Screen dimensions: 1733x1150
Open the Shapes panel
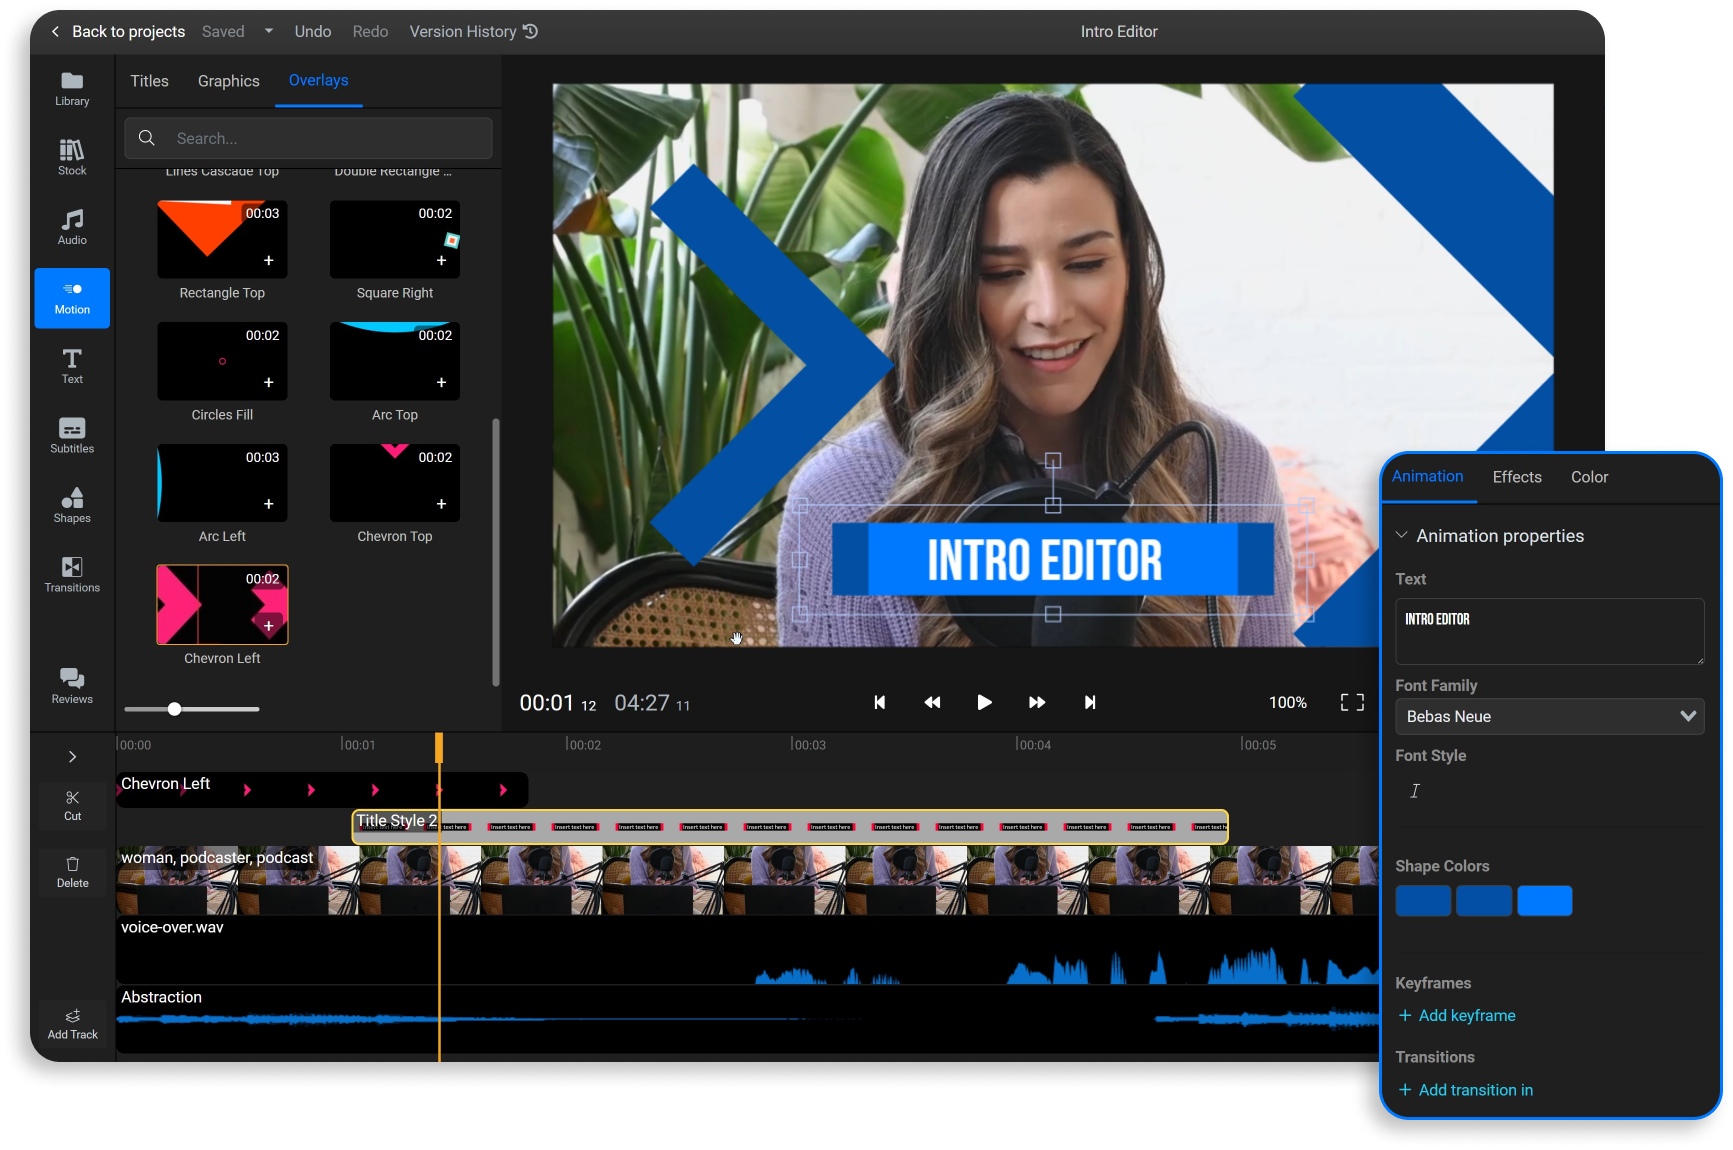(71, 505)
